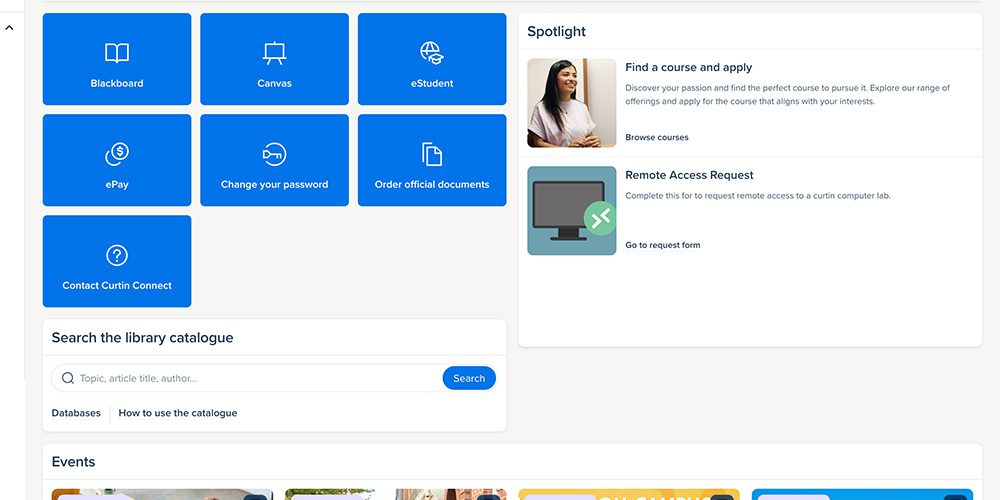Click the smiling woman course thumbnail

(x=571, y=103)
